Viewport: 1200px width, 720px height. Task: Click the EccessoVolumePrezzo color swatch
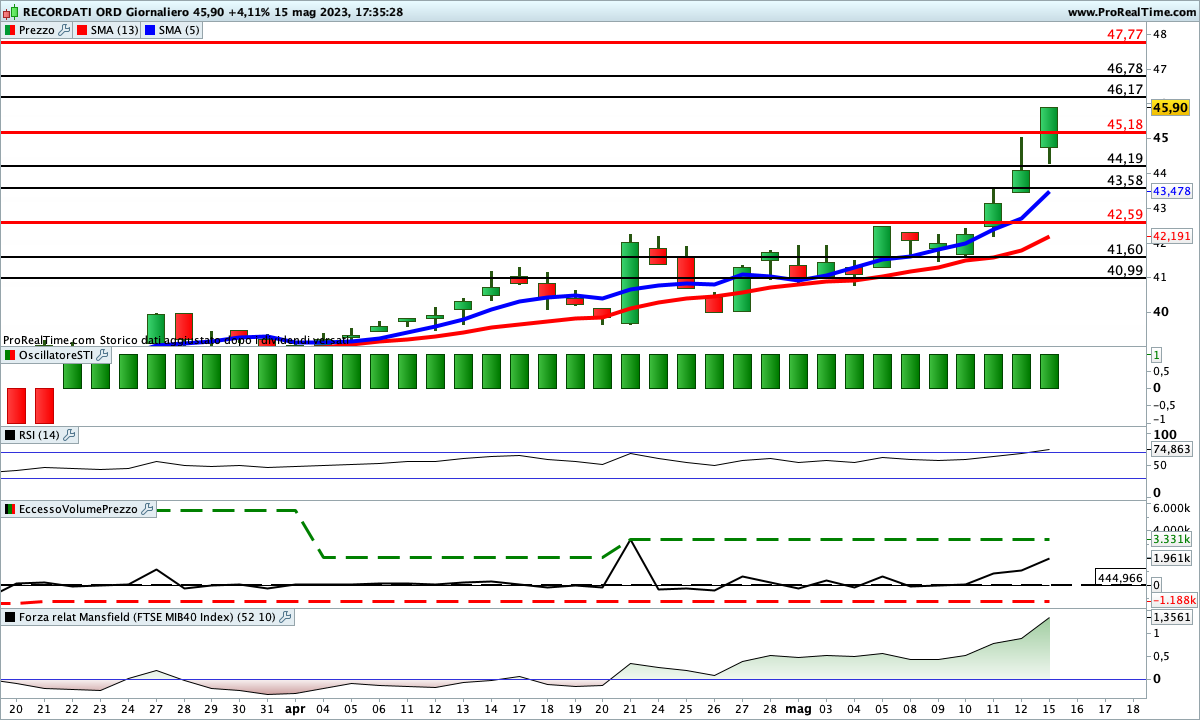(11, 509)
